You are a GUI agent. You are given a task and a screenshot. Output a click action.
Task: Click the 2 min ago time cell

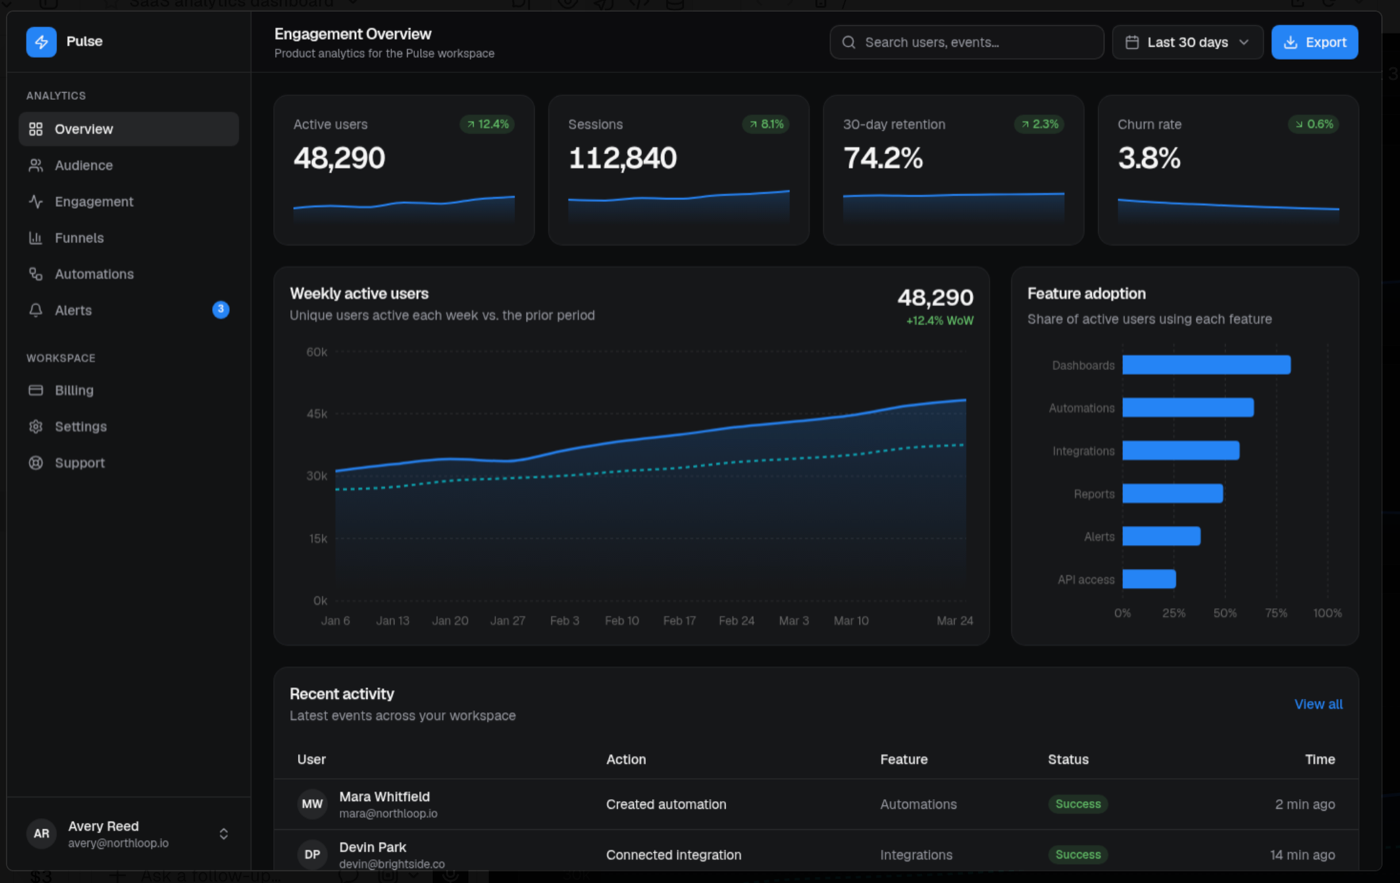click(x=1305, y=804)
